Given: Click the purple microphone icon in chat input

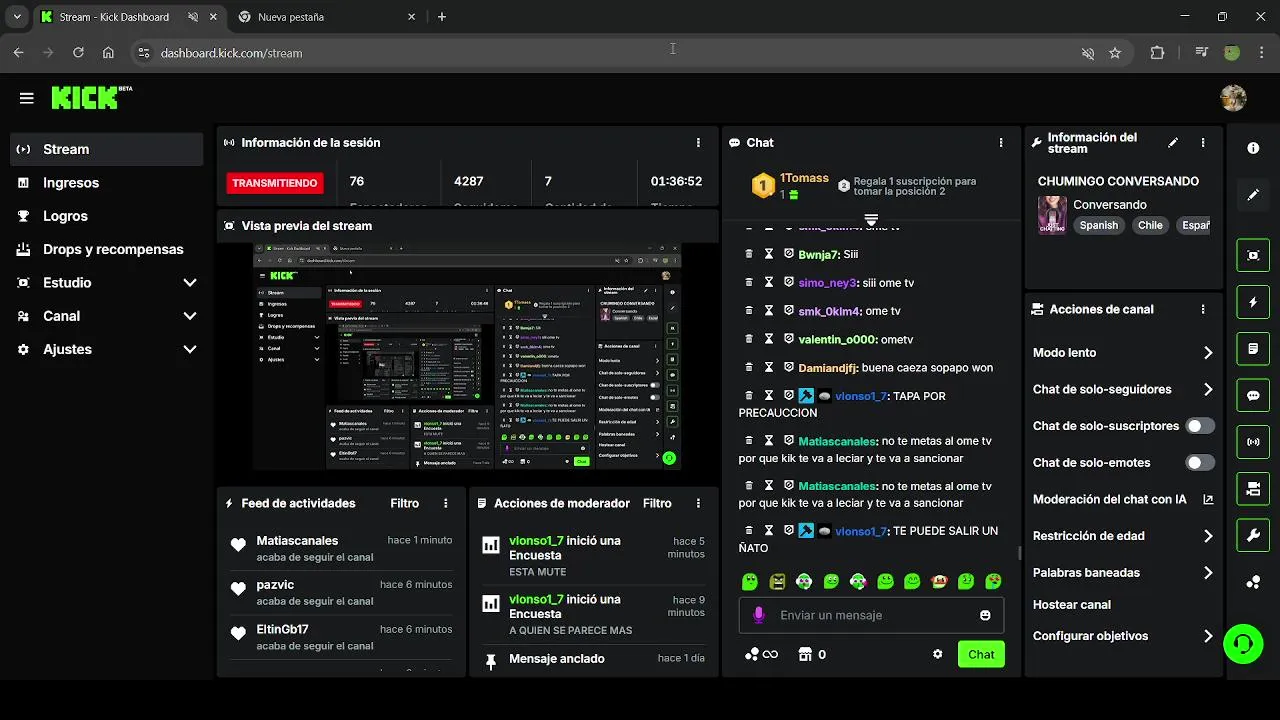Looking at the screenshot, I should click(759, 615).
